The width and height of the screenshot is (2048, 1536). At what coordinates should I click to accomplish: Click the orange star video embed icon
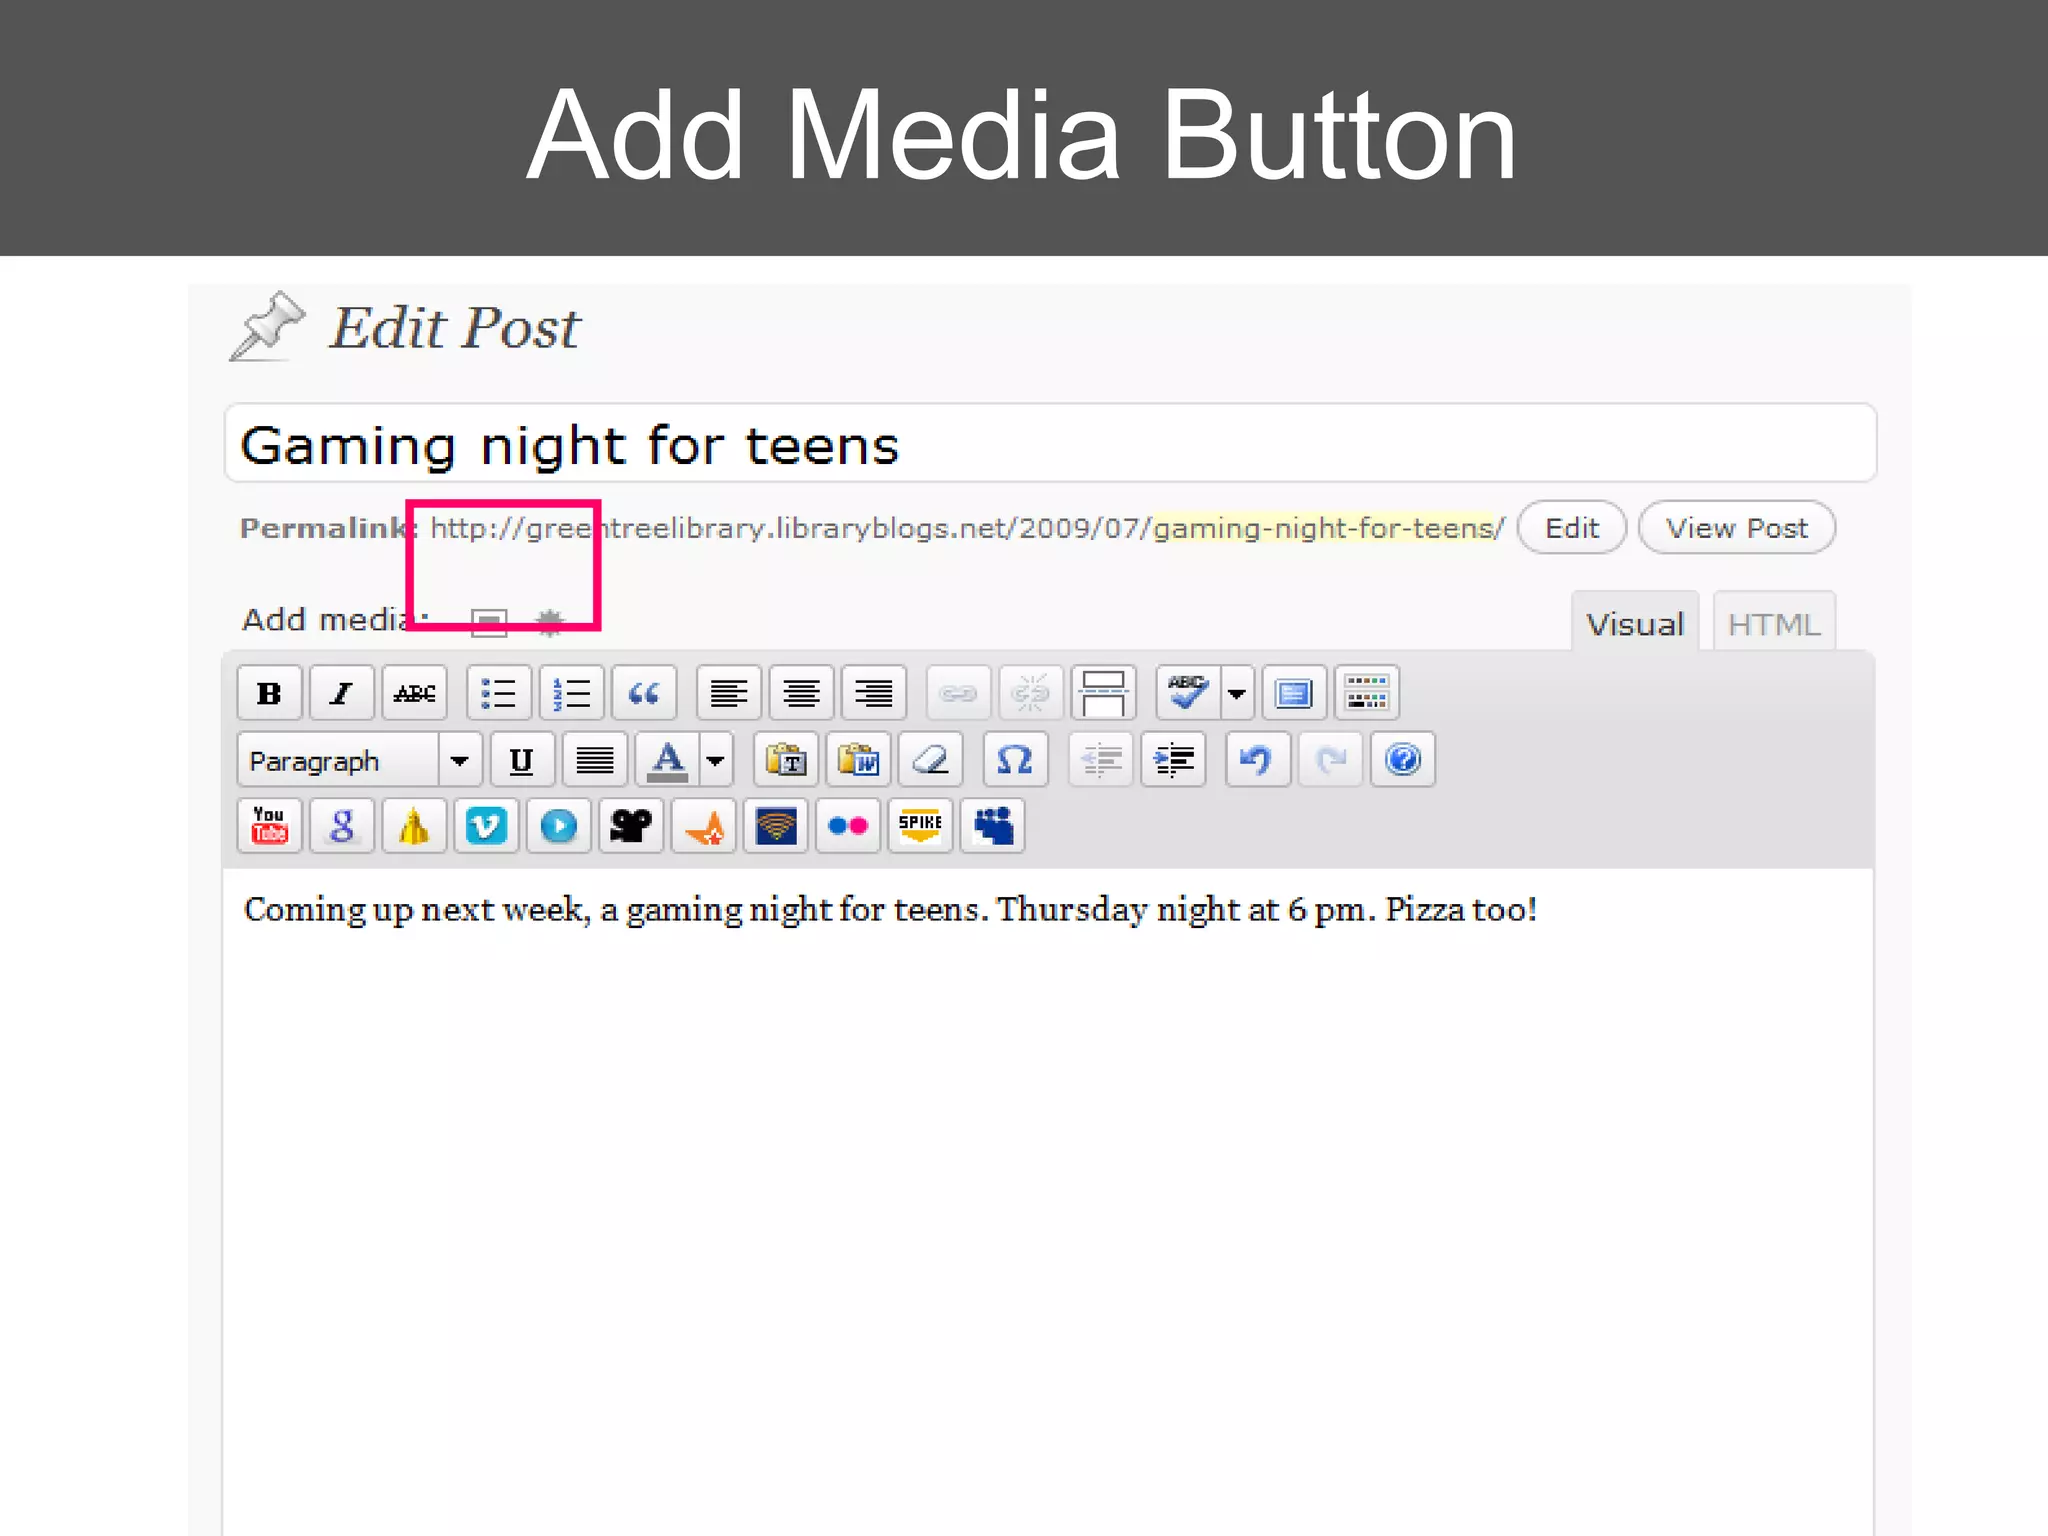click(704, 826)
